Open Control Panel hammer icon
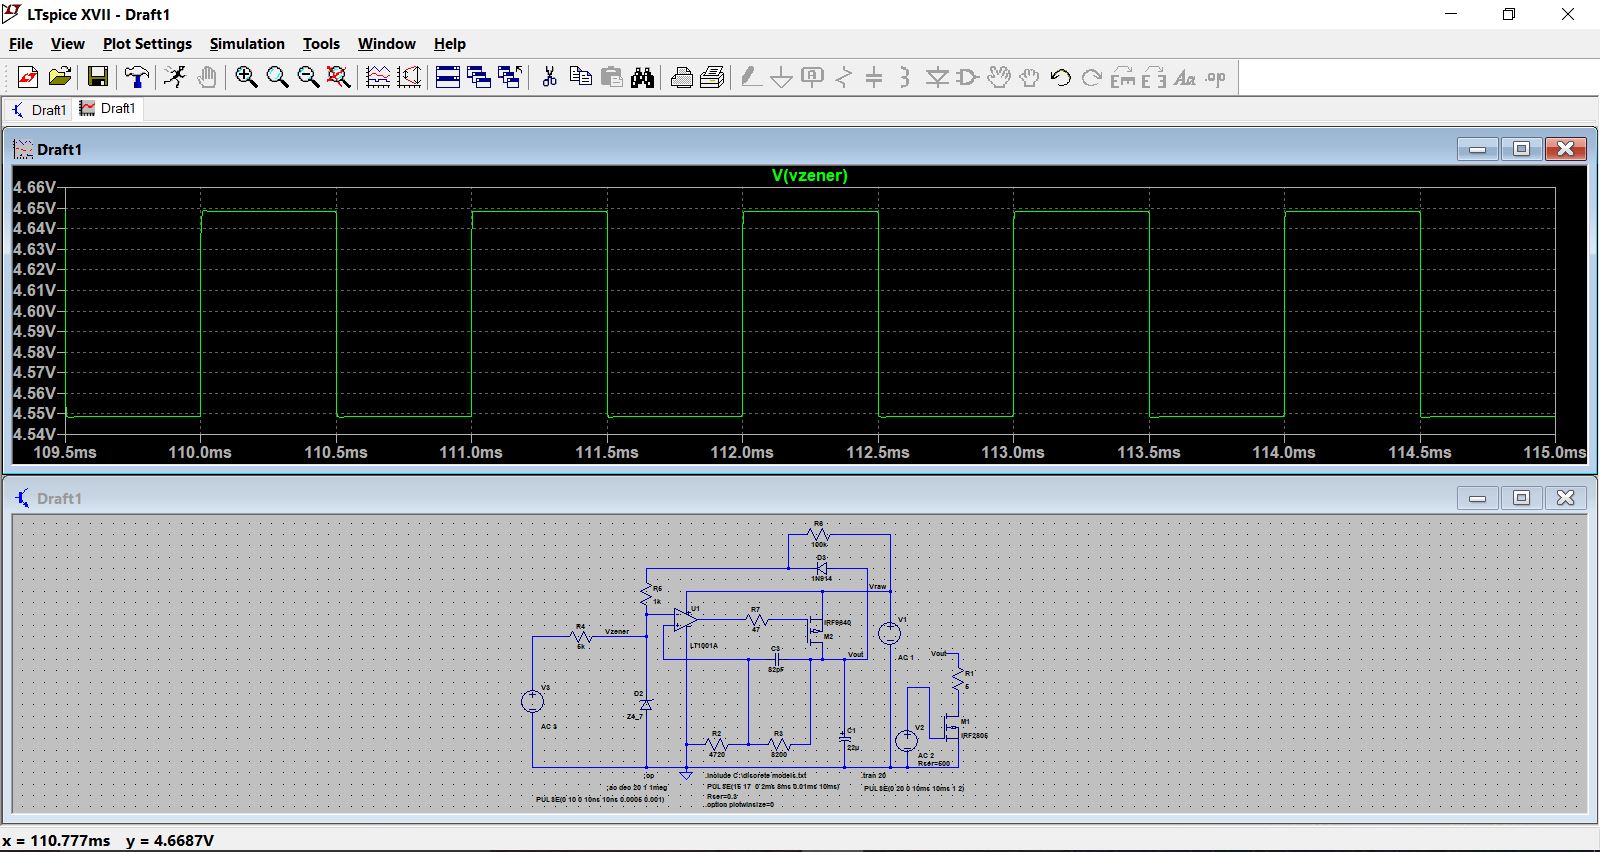Viewport: 1600px width, 852px height. pos(136,77)
